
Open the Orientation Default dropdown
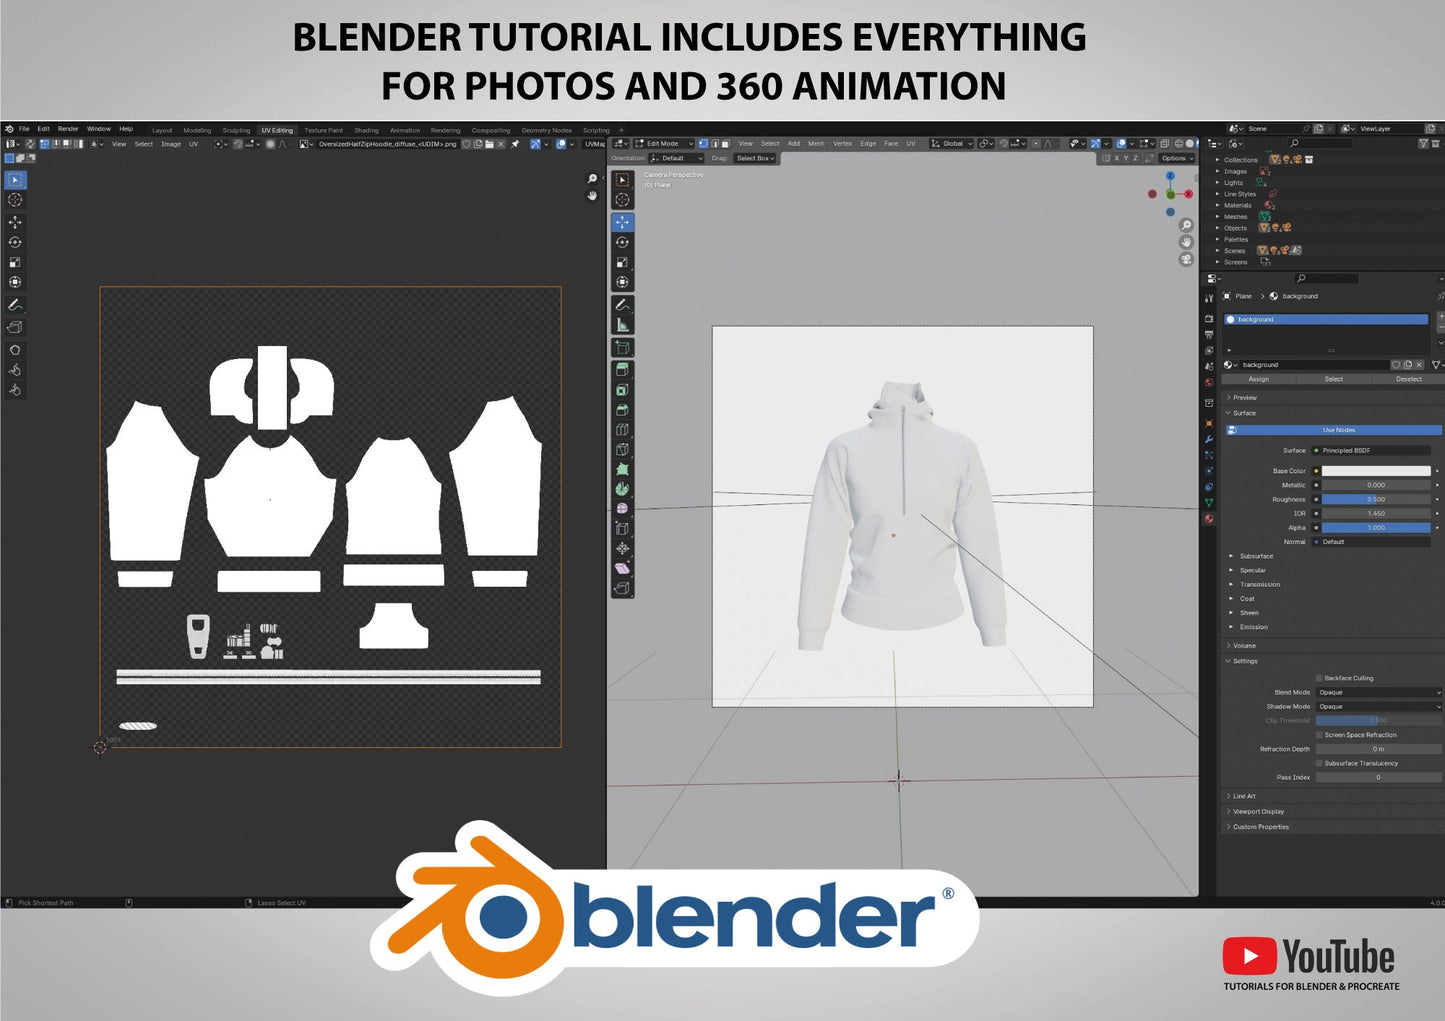pyautogui.click(x=677, y=158)
